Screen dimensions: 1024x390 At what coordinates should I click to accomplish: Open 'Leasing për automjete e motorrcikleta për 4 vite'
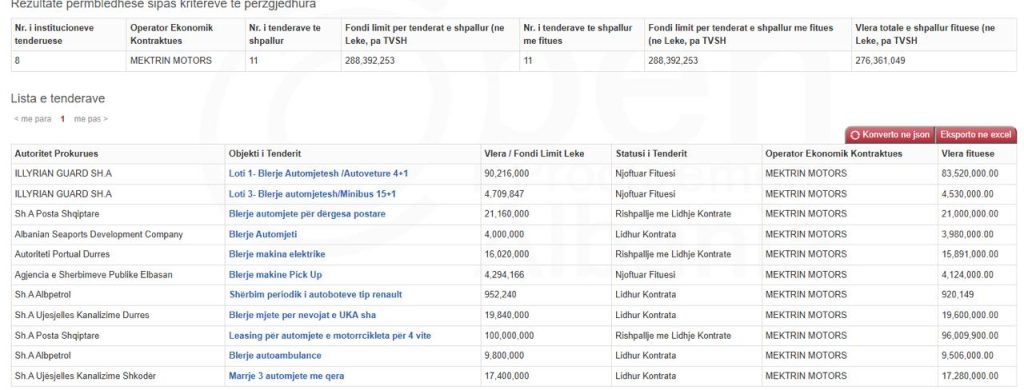(x=330, y=336)
